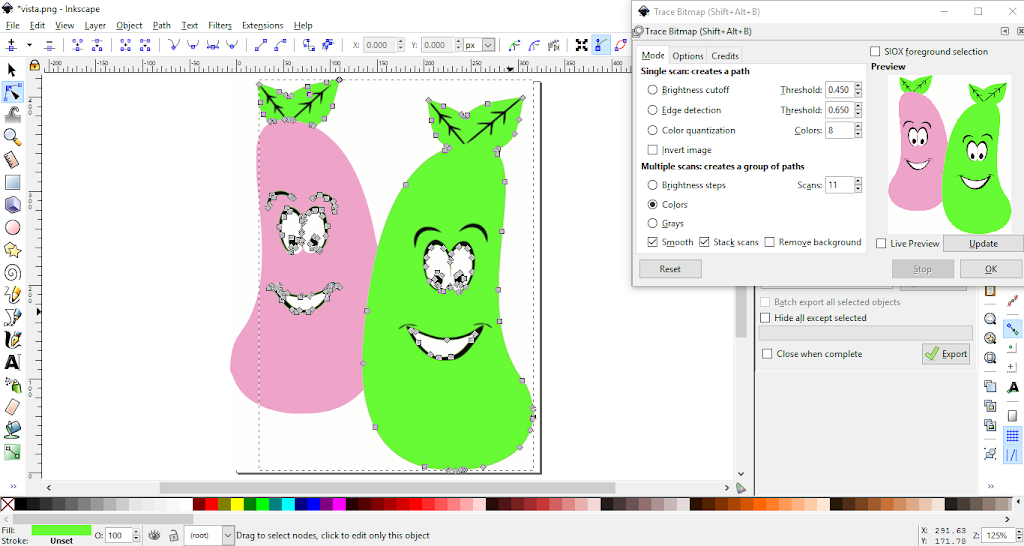This screenshot has width=1024, height=546.
Task: Click the Insert new nodes icon
Action: pos(11,45)
